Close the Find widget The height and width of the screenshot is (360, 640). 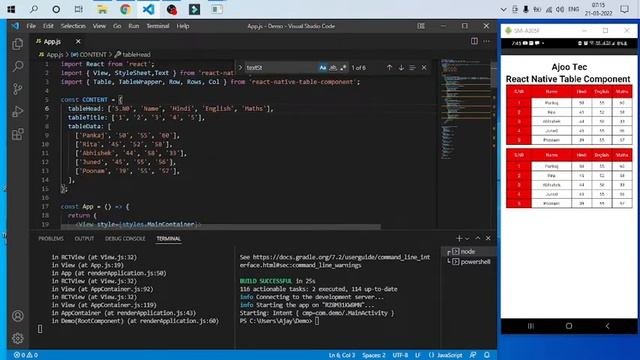(424, 68)
